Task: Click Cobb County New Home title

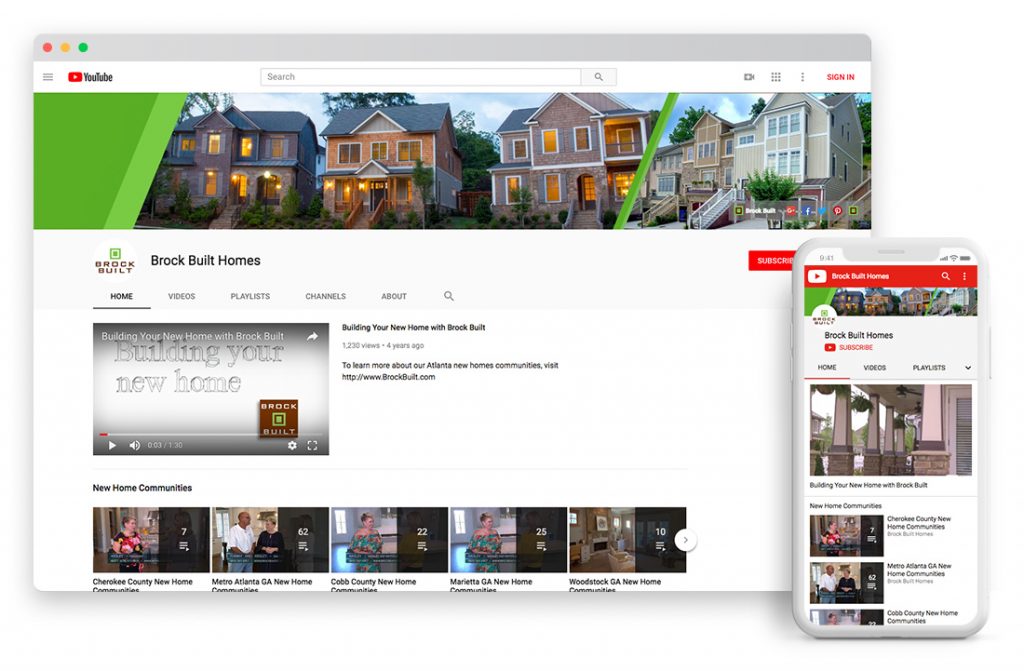Action: click(374, 585)
